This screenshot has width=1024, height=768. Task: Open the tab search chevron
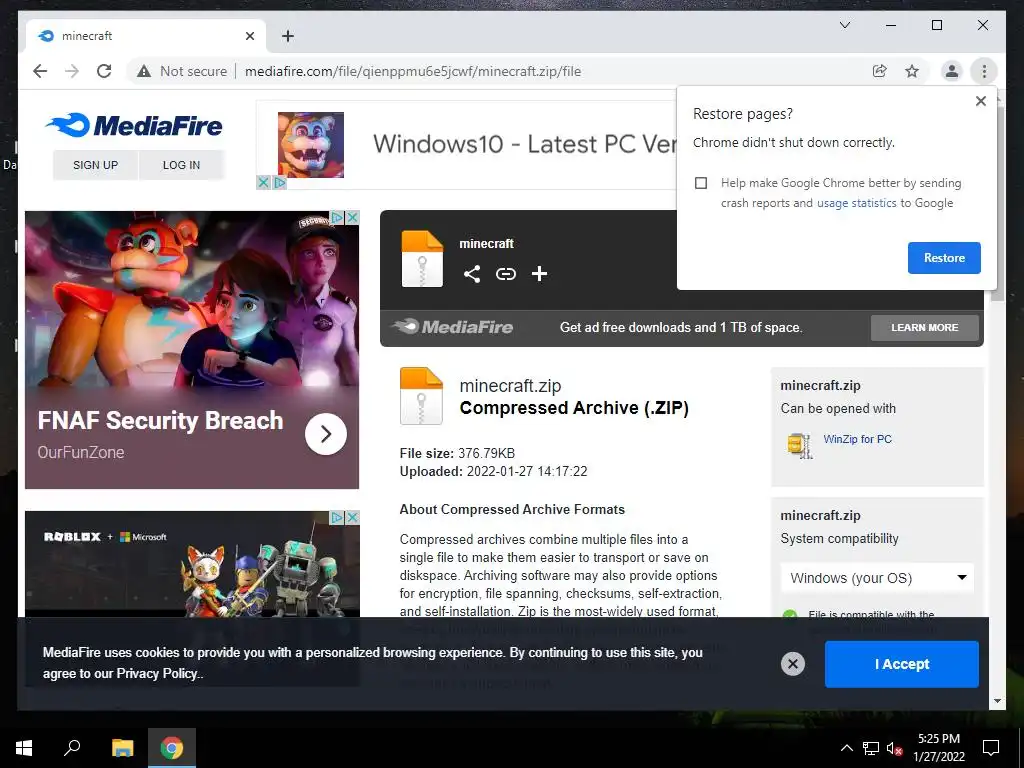[x=844, y=25]
